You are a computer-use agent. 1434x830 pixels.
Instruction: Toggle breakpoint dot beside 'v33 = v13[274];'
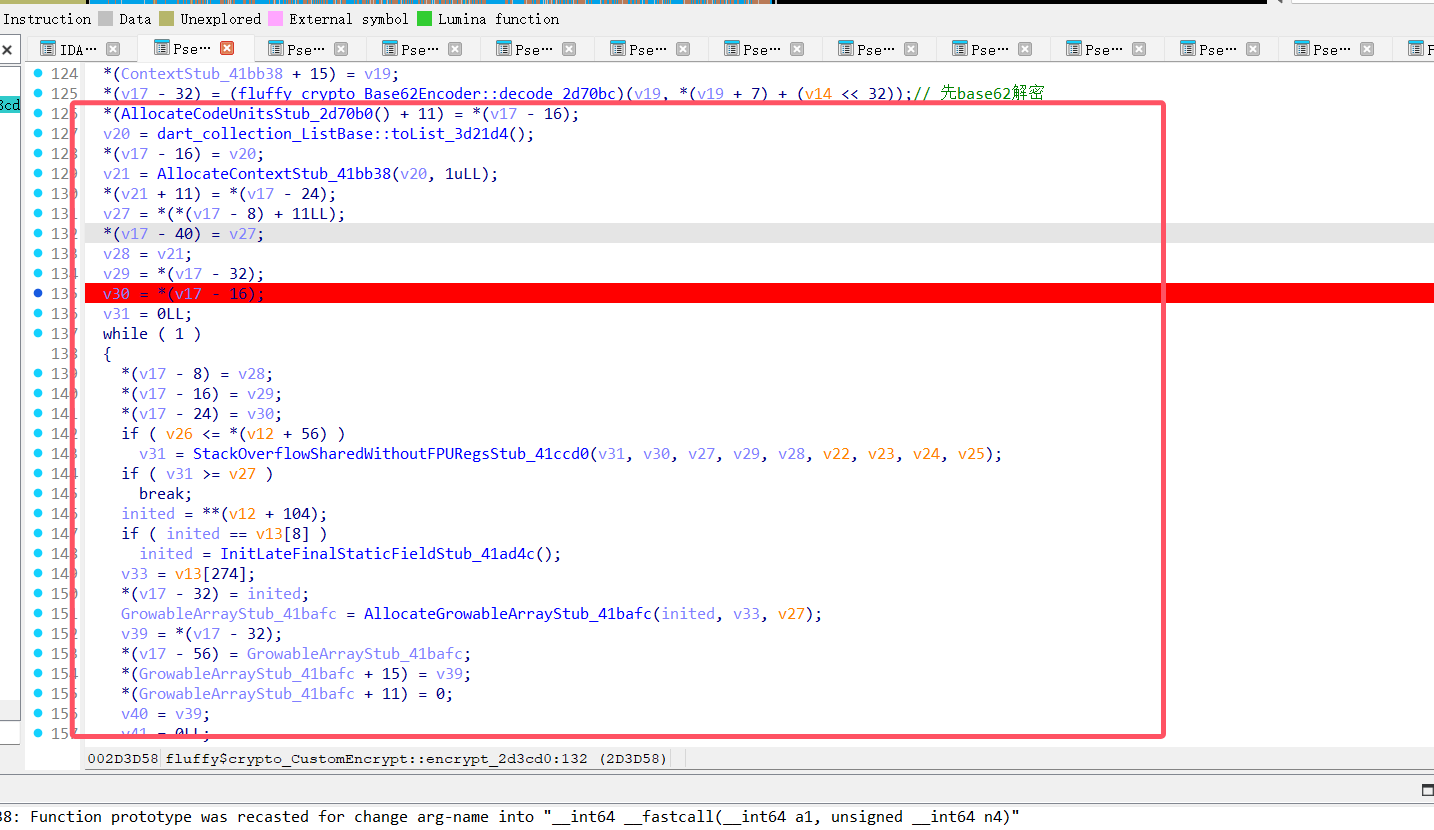coord(38,573)
